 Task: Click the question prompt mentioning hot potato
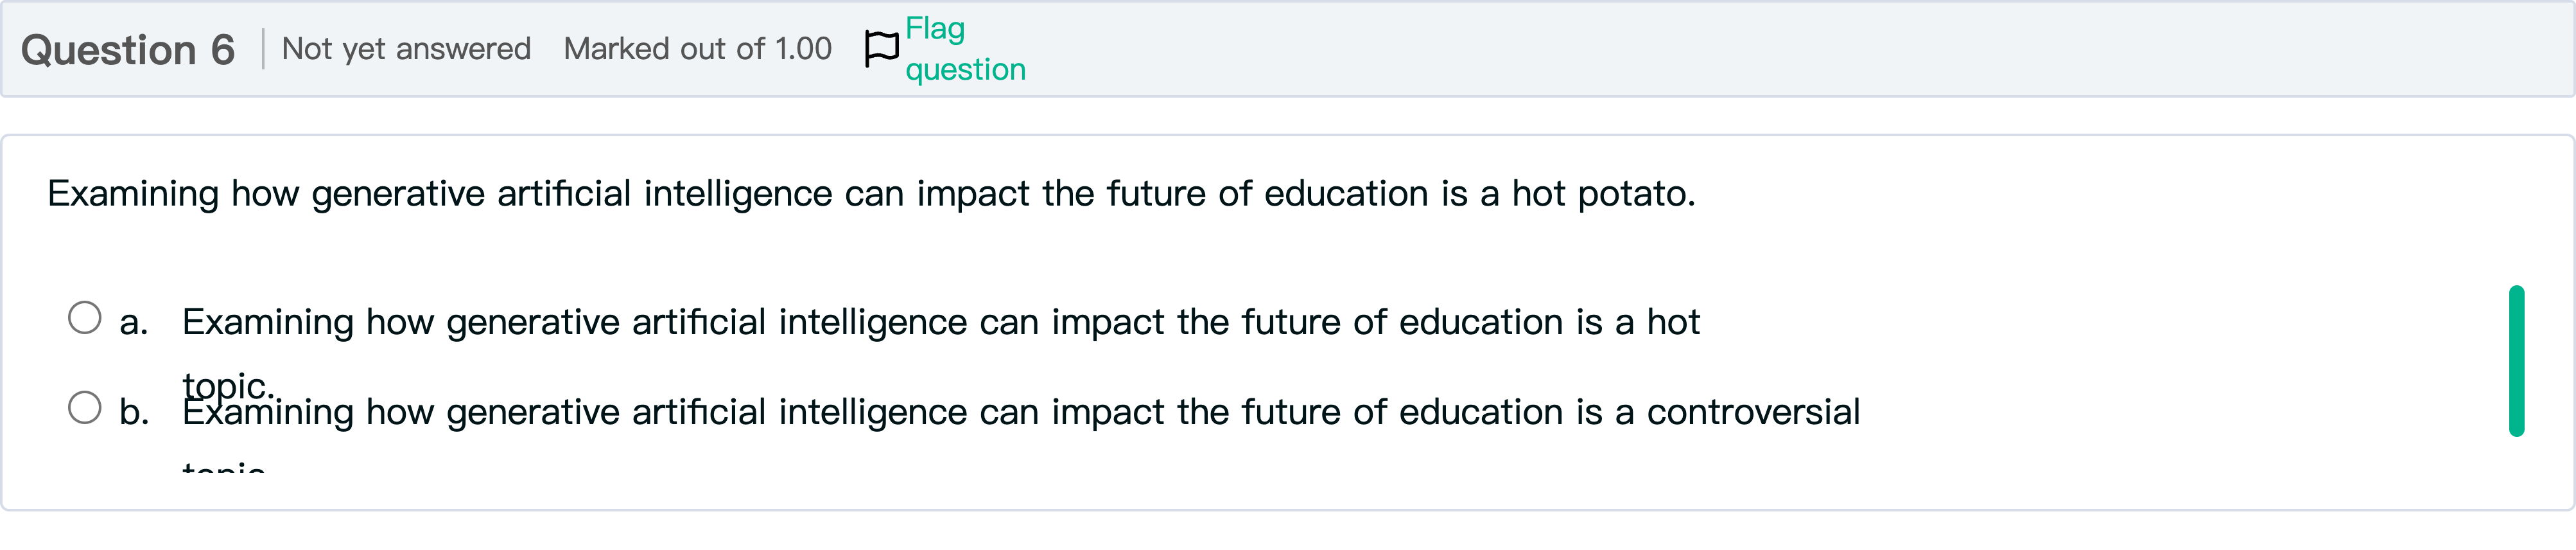coord(870,193)
